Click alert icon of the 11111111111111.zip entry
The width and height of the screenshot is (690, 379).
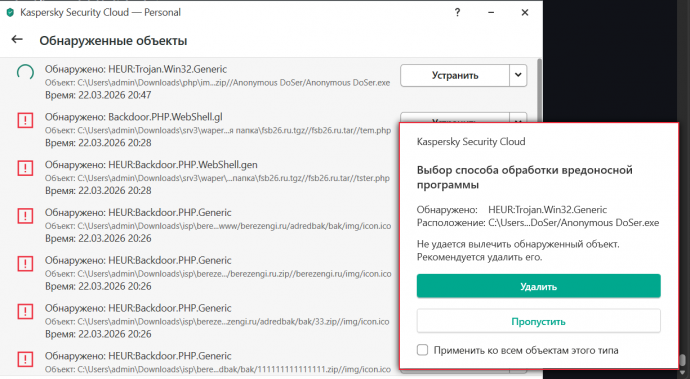(x=25, y=360)
